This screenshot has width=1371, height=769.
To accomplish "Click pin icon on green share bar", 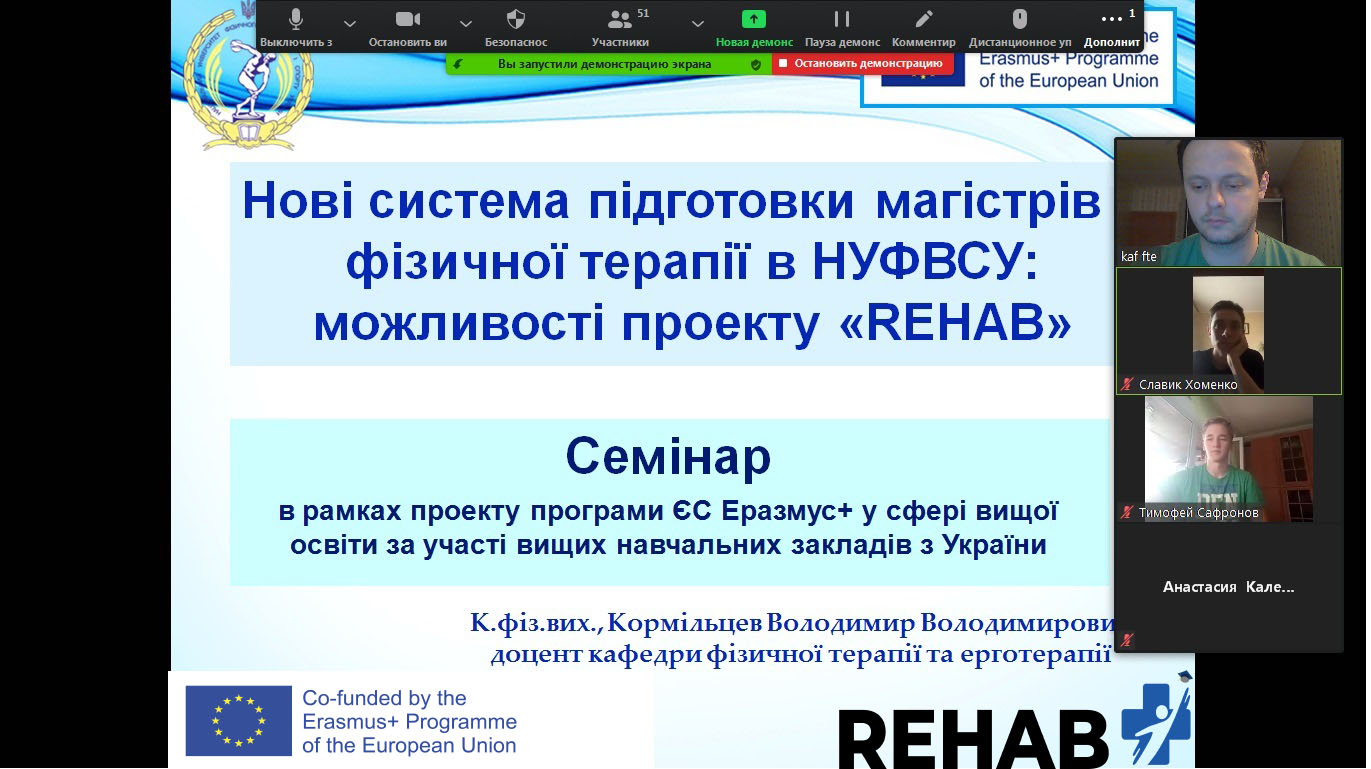I will (458, 64).
